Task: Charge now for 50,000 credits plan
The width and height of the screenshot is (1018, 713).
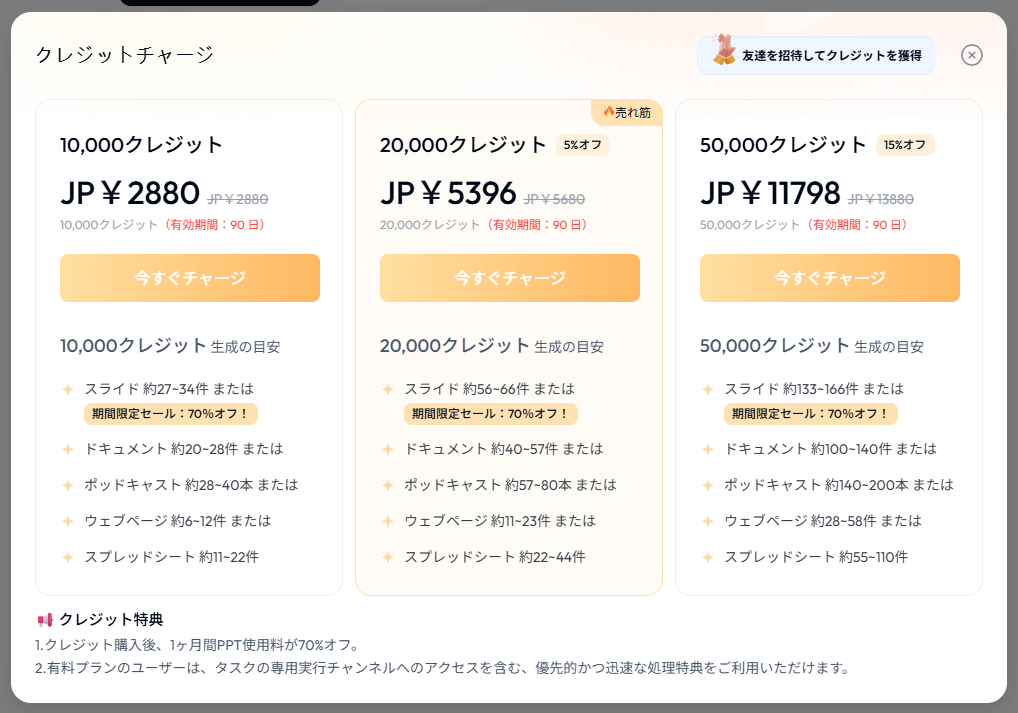Action: [830, 278]
